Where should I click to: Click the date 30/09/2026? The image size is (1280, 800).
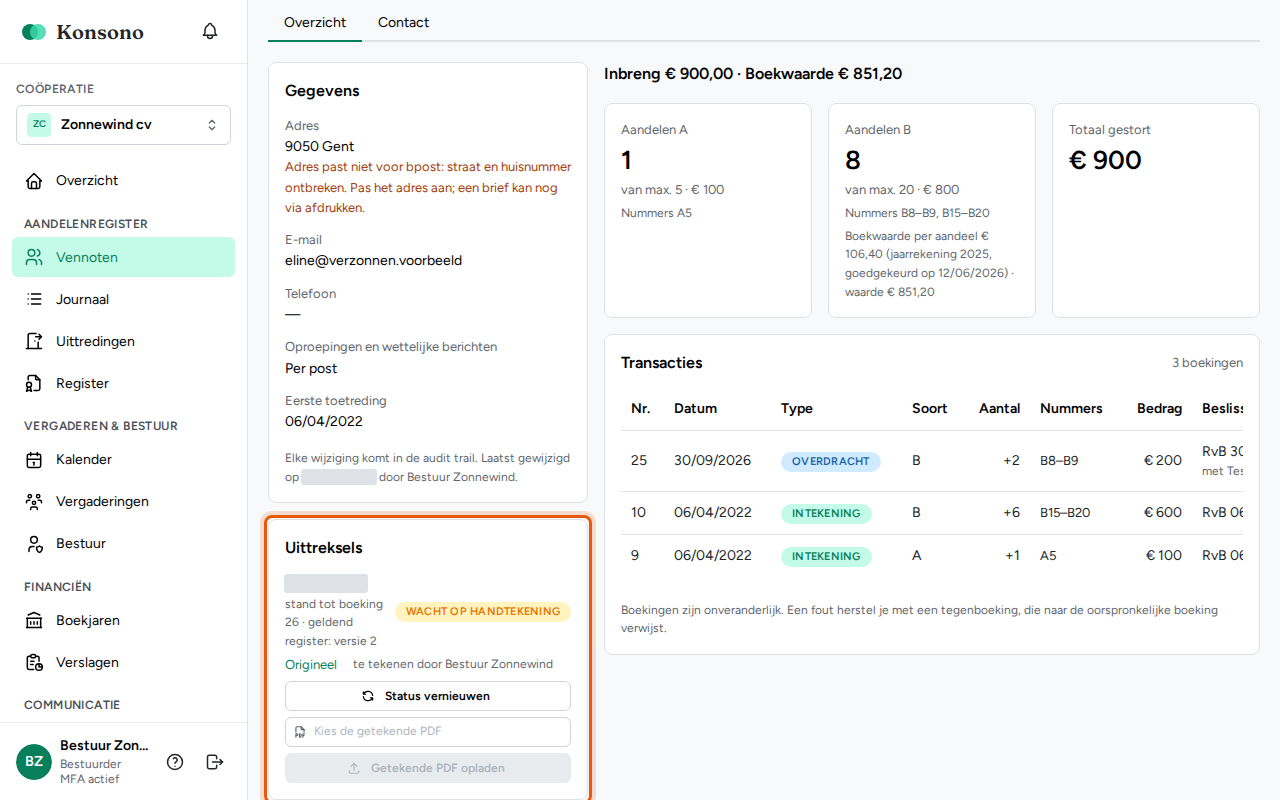click(713, 461)
